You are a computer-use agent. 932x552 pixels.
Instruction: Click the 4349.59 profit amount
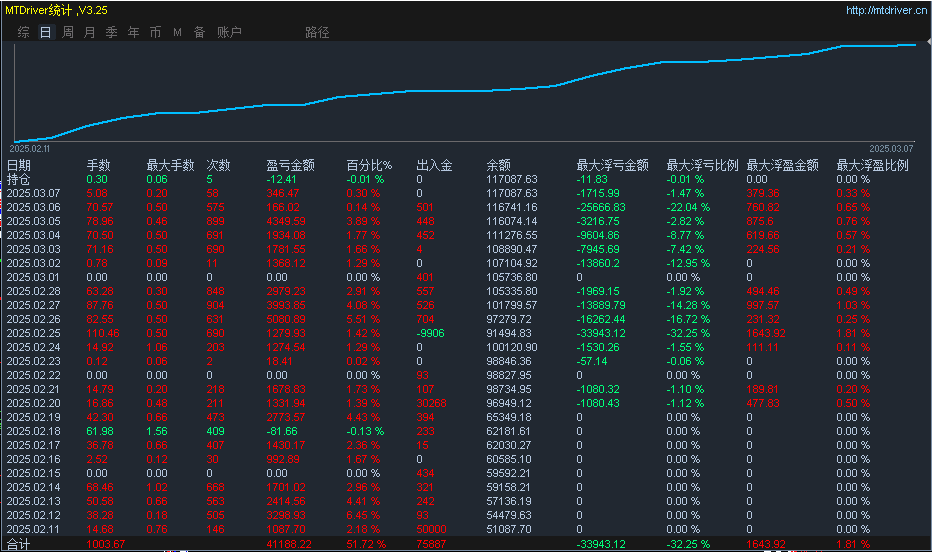coord(286,221)
